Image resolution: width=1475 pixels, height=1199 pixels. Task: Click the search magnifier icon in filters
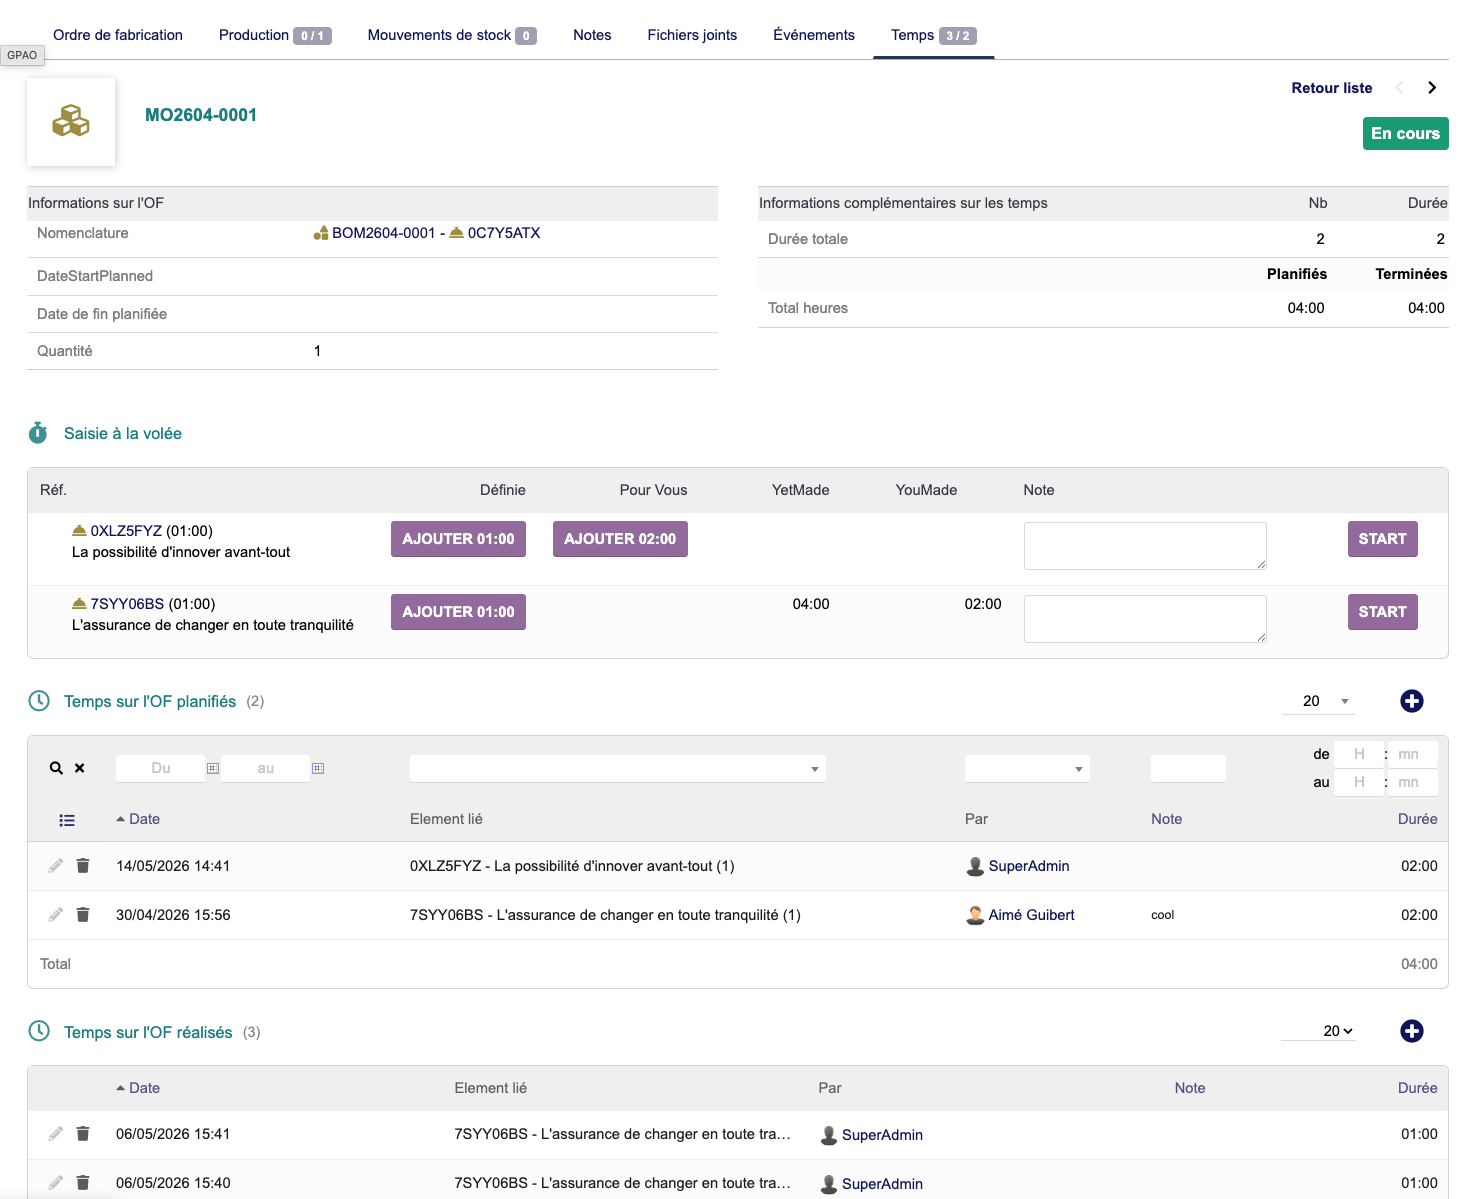click(56, 768)
